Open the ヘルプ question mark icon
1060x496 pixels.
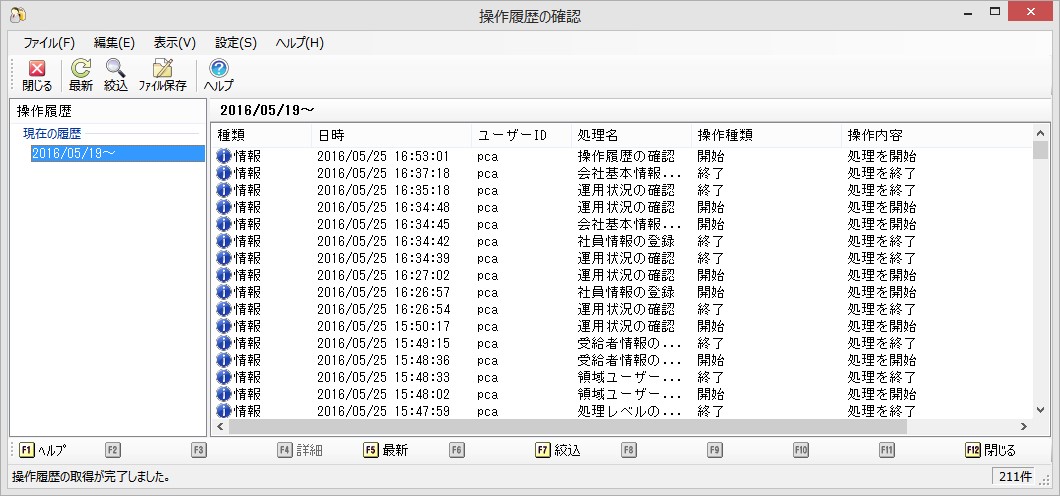pyautogui.click(x=219, y=69)
